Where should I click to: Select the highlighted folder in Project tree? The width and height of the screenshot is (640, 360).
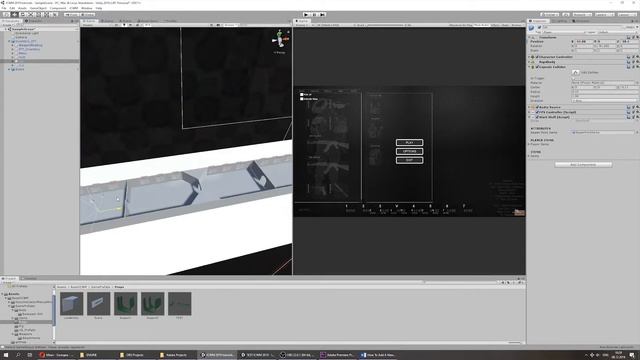click(x=26, y=322)
